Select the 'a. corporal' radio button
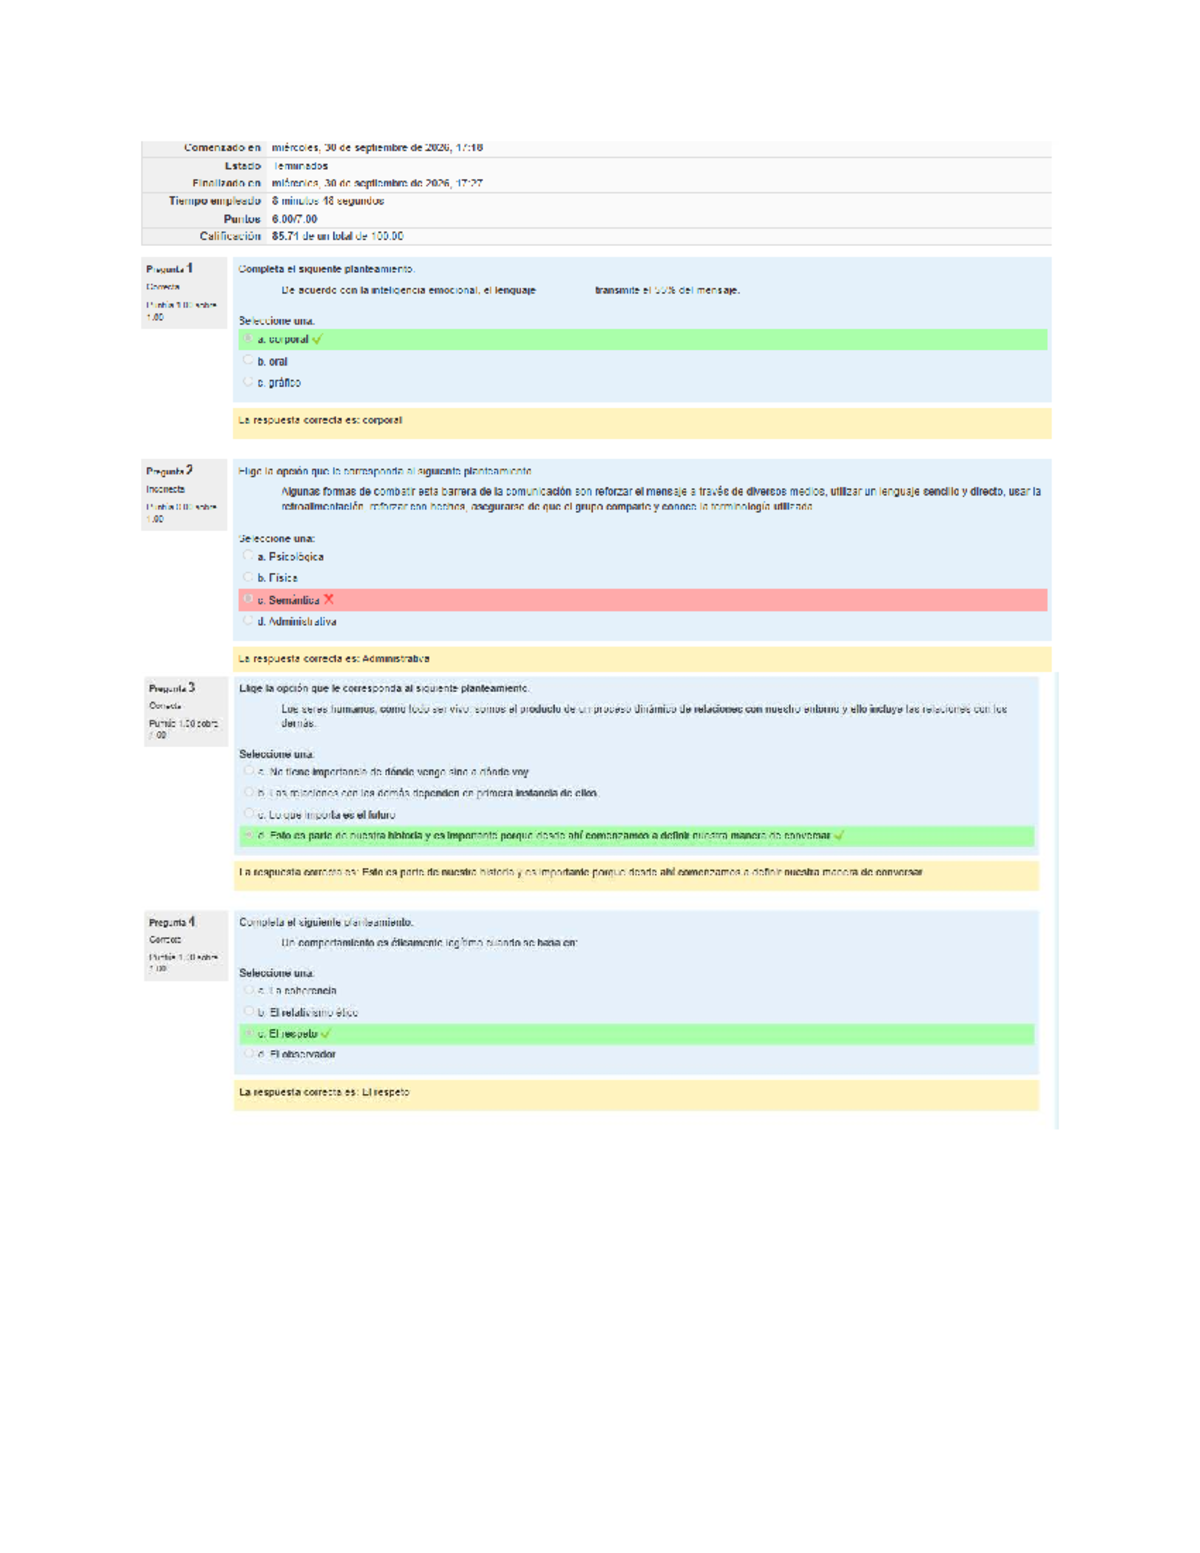The image size is (1200, 1553). coord(248,339)
